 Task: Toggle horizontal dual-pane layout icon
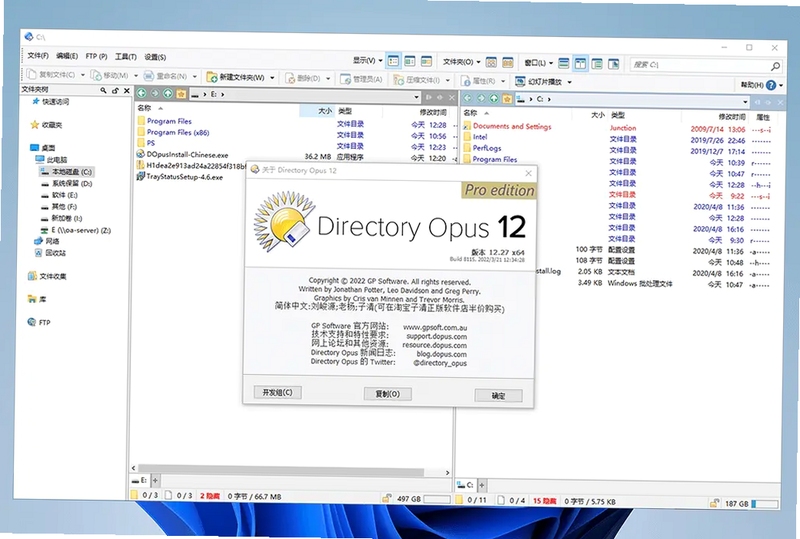pos(564,63)
